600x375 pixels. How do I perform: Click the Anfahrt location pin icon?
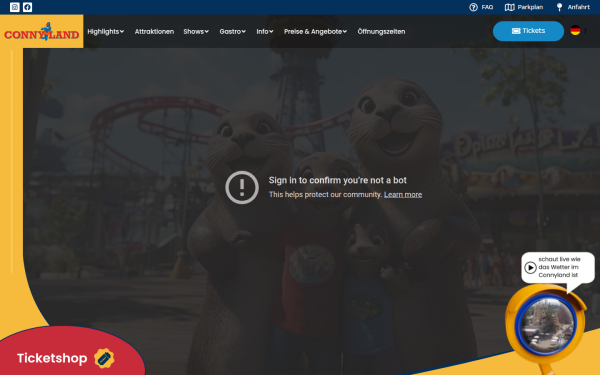(559, 7)
